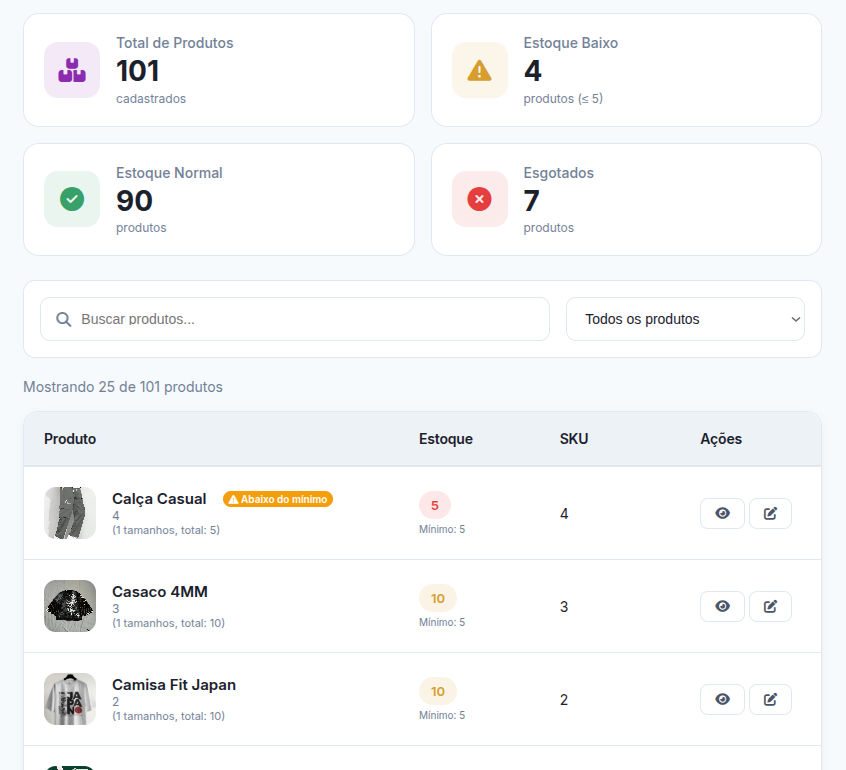Image resolution: width=846 pixels, height=770 pixels.
Task: Click the Camisa Fit Japan product thumbnail
Action: click(x=70, y=699)
